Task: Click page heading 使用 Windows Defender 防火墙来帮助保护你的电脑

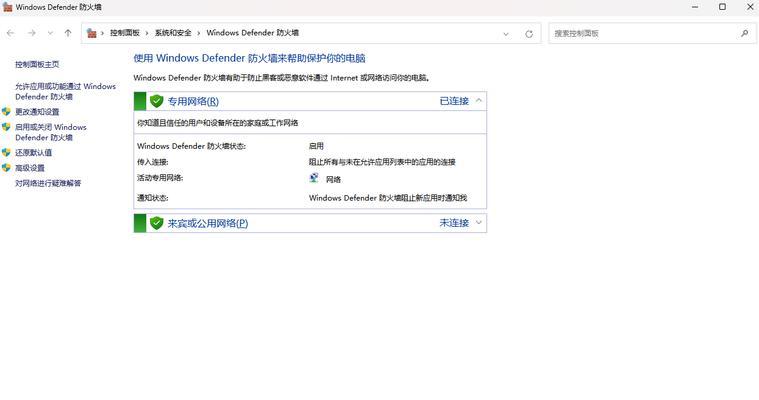Action: click(x=249, y=58)
